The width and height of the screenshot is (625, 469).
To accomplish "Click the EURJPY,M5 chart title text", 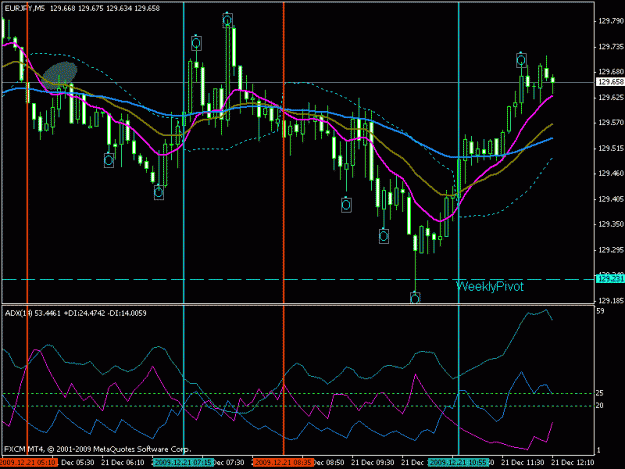I will pyautogui.click(x=25, y=8).
